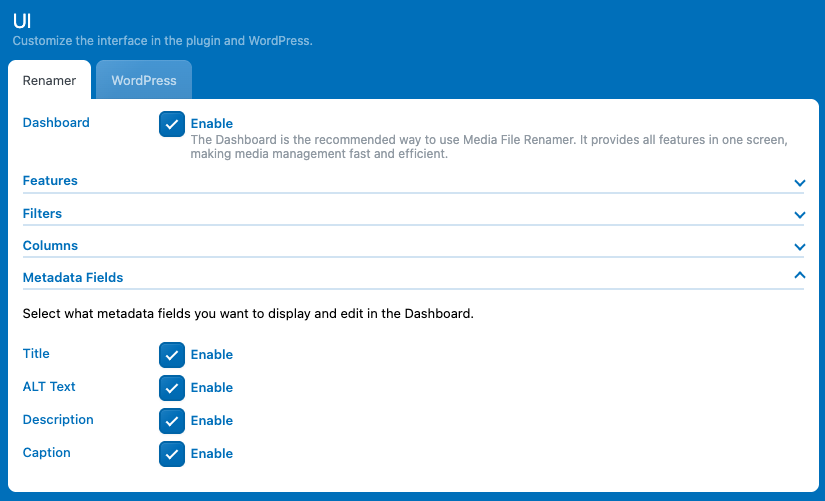Image resolution: width=825 pixels, height=501 pixels.
Task: Click the Enable label beside Caption
Action: point(212,454)
